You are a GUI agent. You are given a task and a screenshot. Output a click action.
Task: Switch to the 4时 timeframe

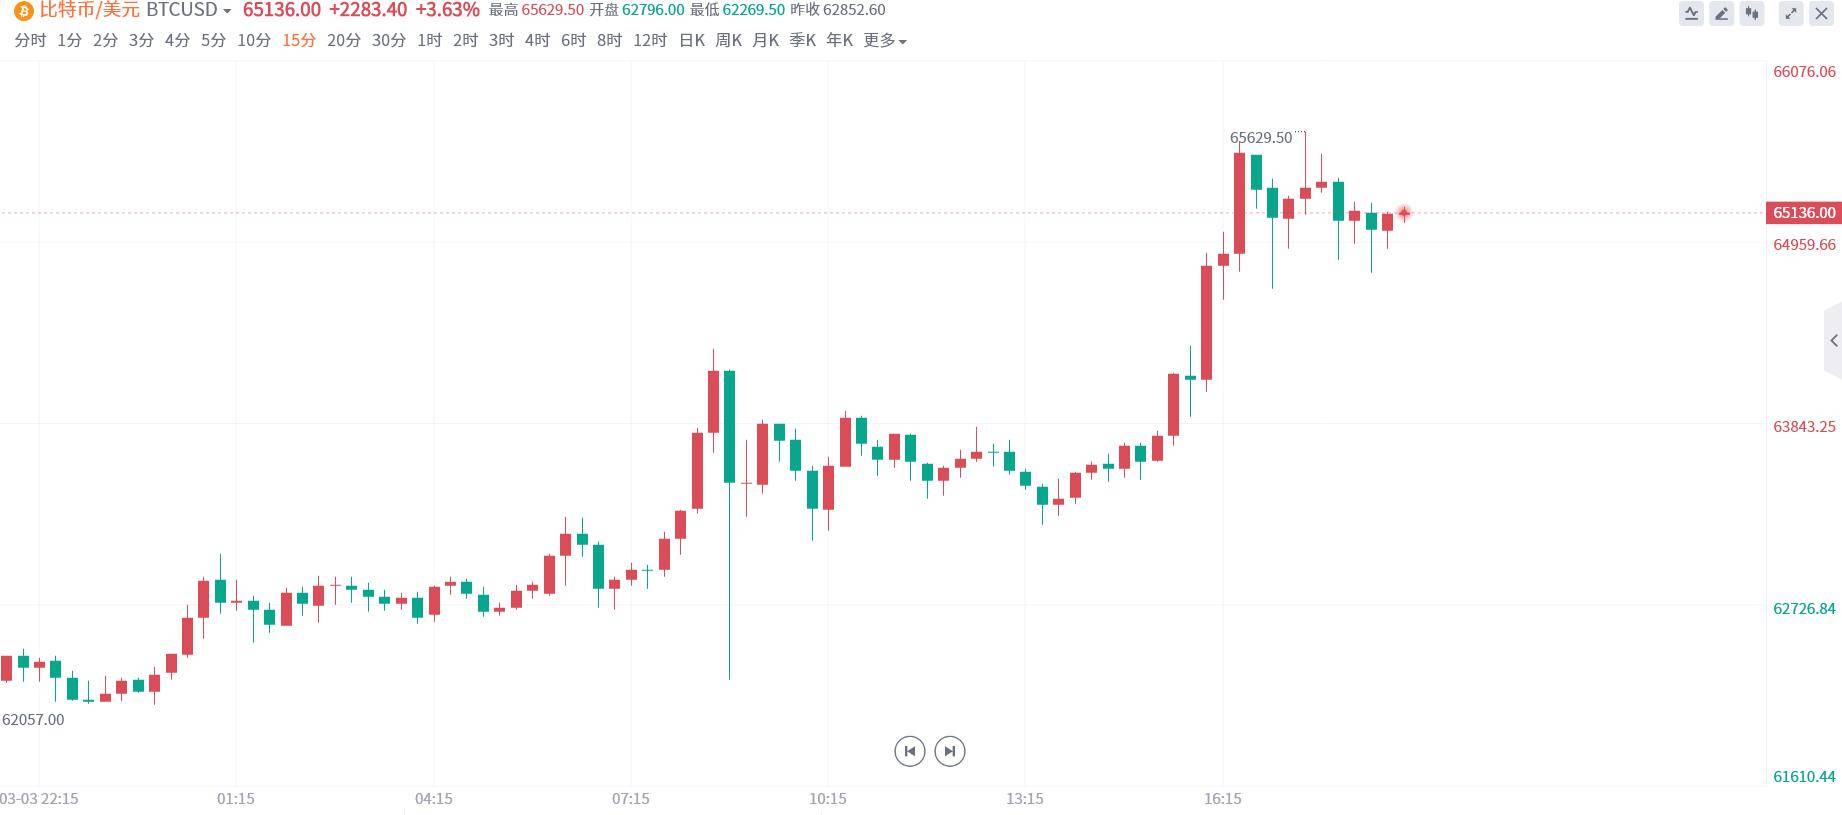click(537, 41)
